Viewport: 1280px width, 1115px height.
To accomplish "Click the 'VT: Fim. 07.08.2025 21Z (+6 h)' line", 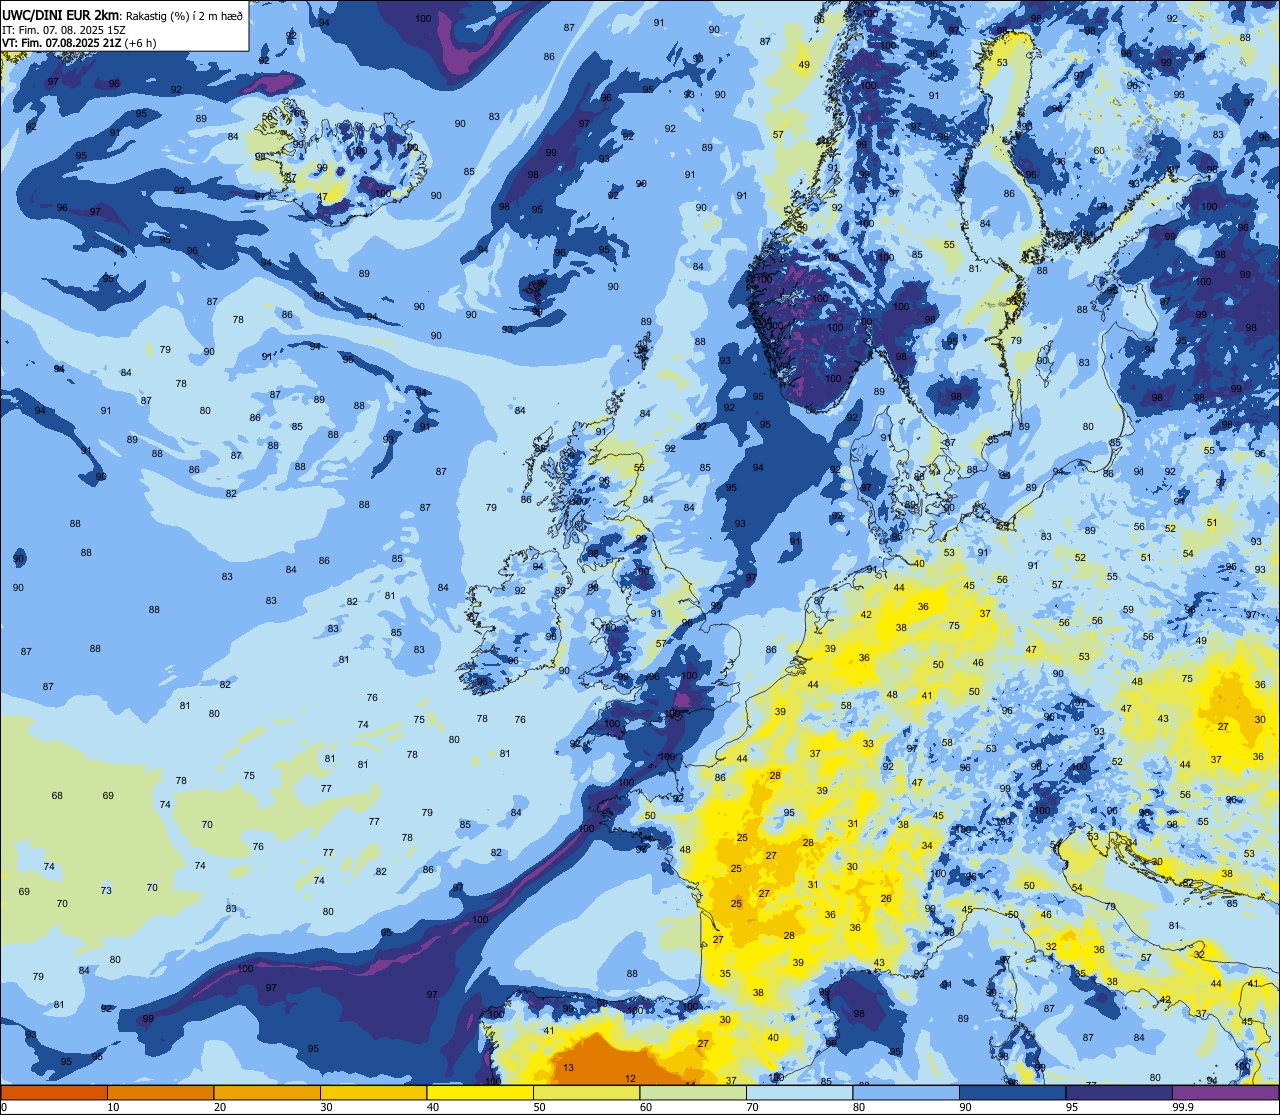I will coord(79,43).
